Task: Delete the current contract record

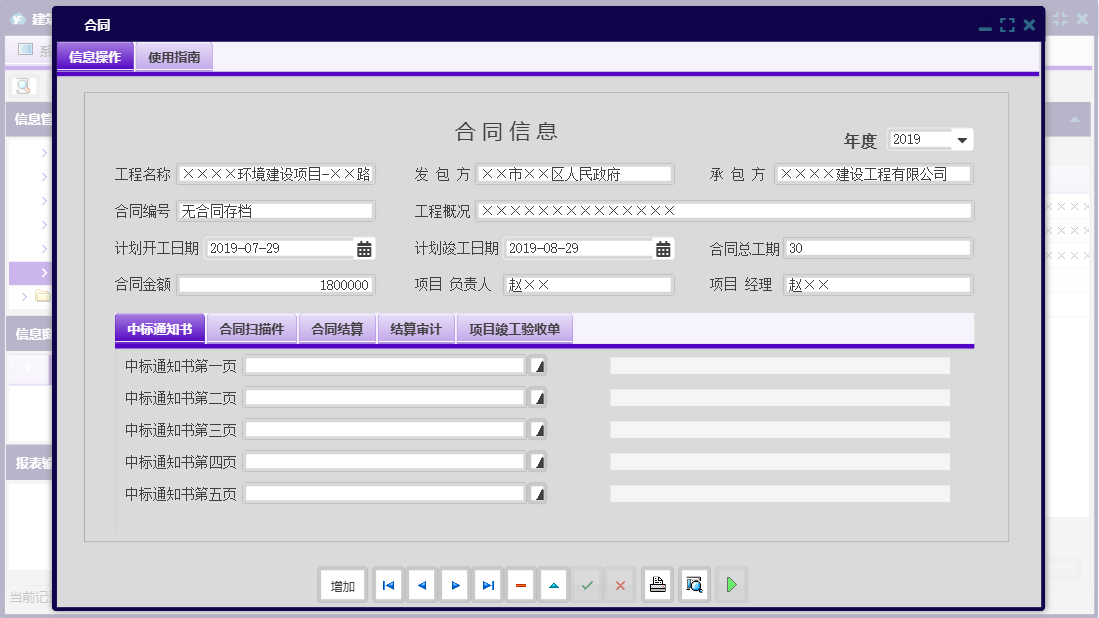Action: click(x=521, y=585)
